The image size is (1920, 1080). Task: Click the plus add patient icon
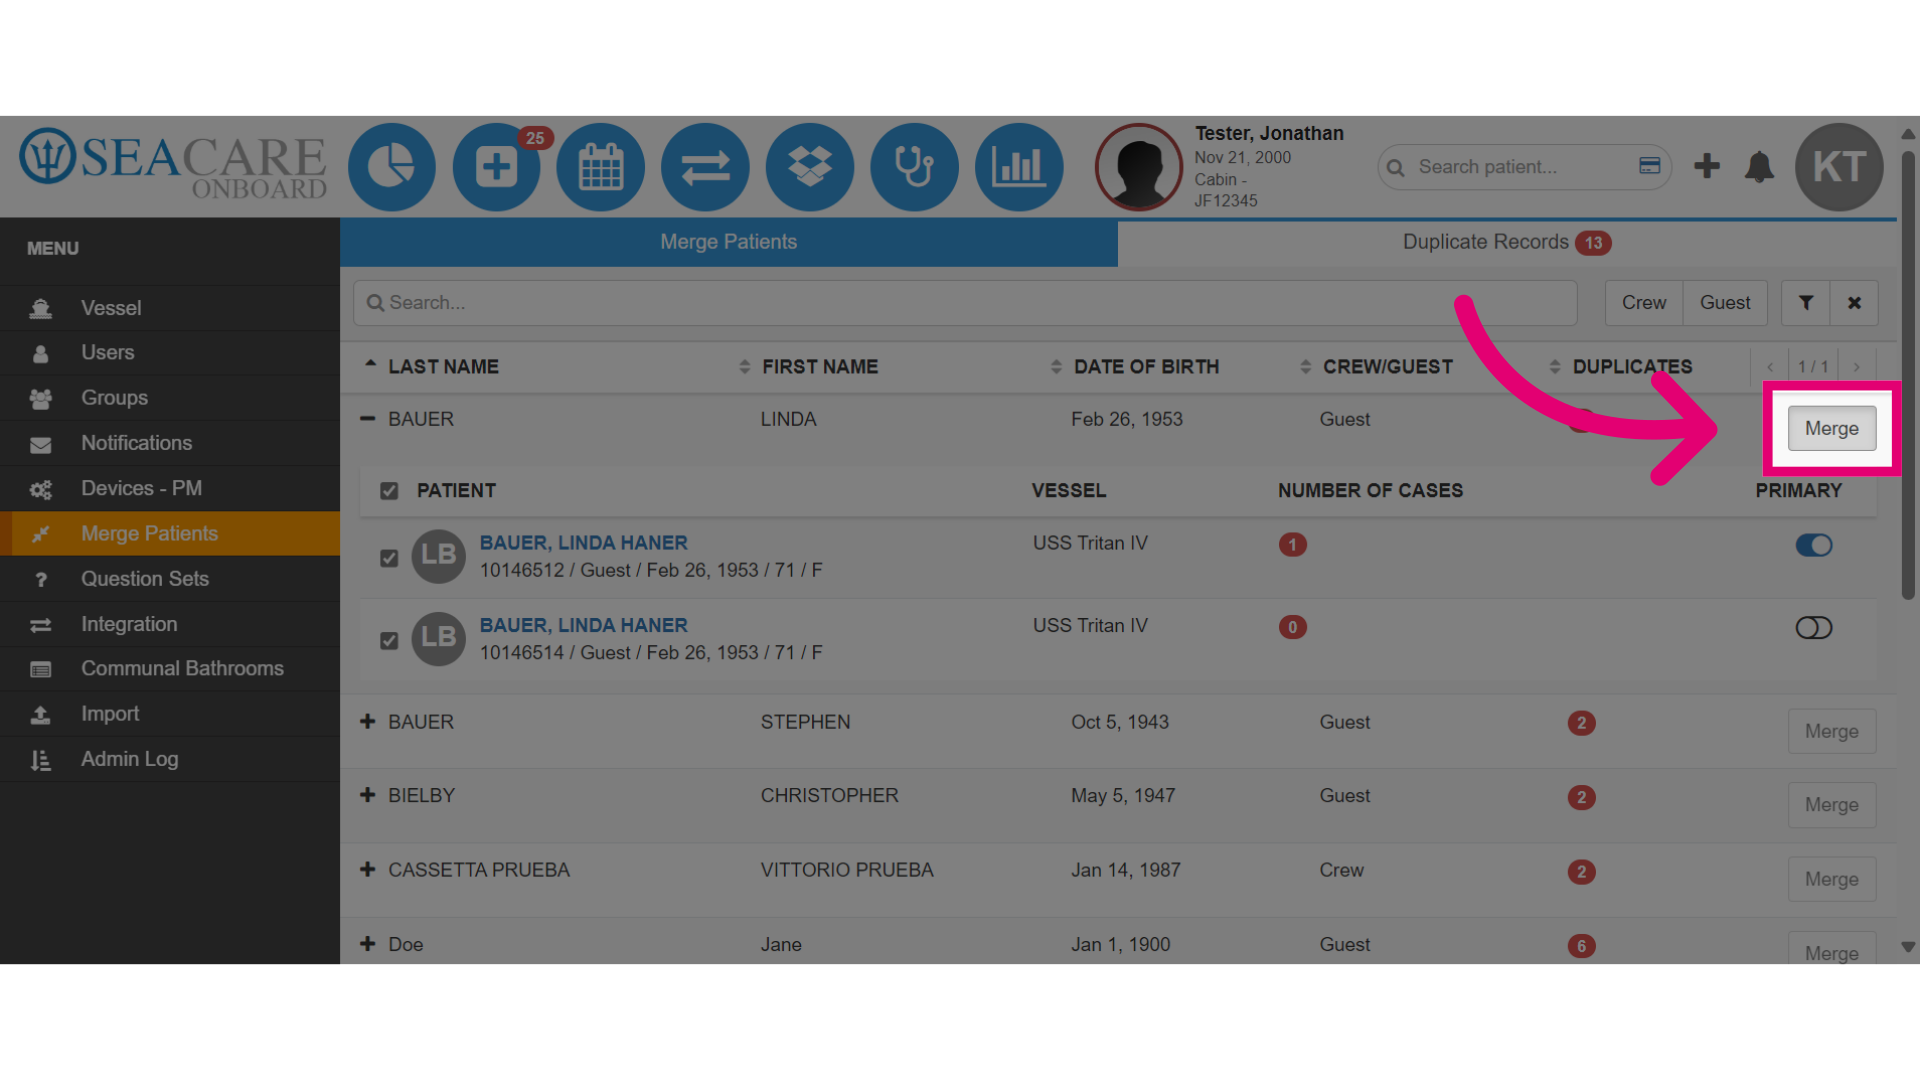[x=1707, y=166]
